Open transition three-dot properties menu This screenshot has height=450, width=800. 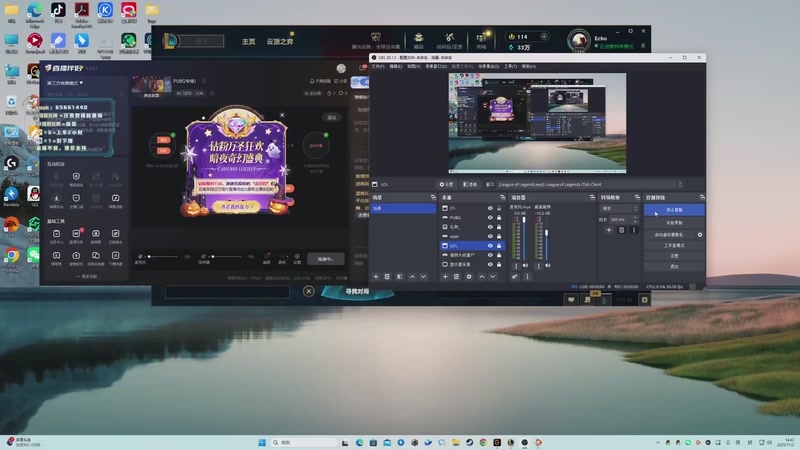(x=634, y=230)
